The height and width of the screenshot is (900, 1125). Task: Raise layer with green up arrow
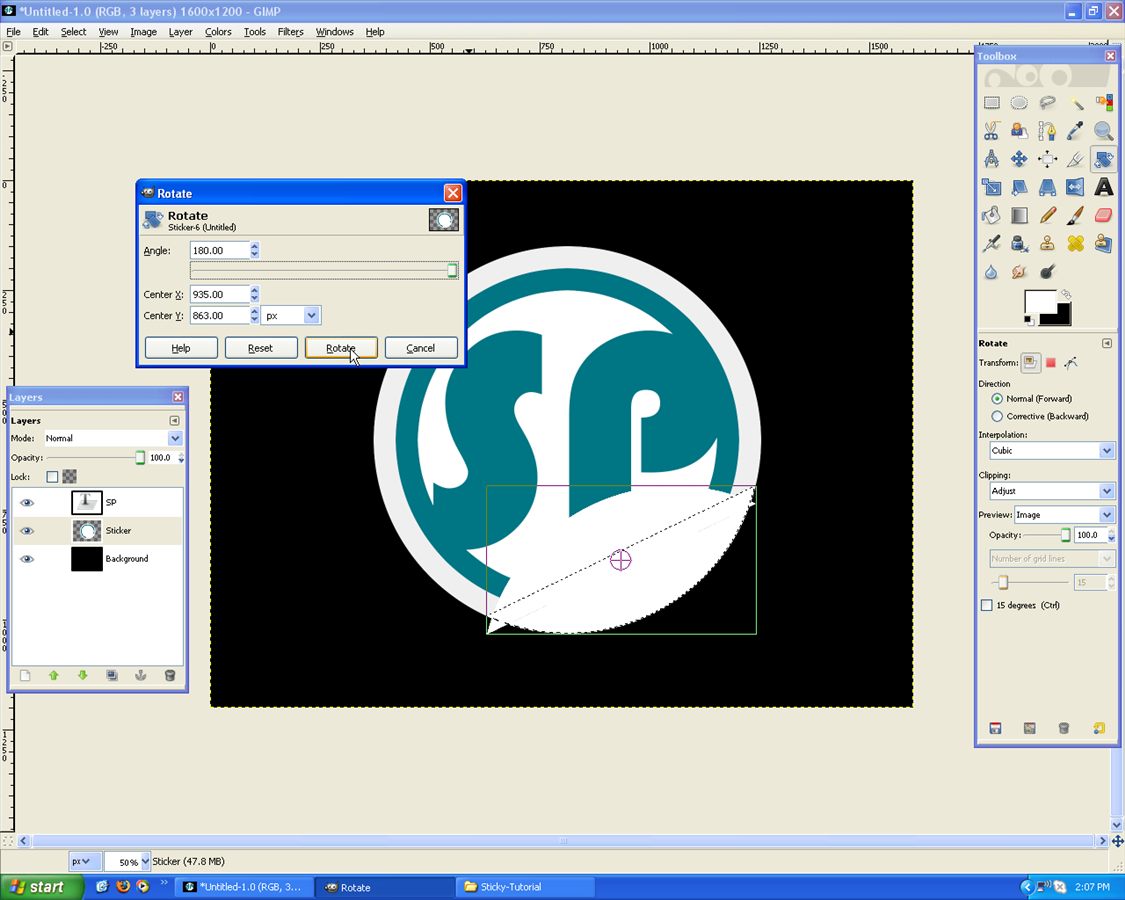pyautogui.click(x=54, y=675)
